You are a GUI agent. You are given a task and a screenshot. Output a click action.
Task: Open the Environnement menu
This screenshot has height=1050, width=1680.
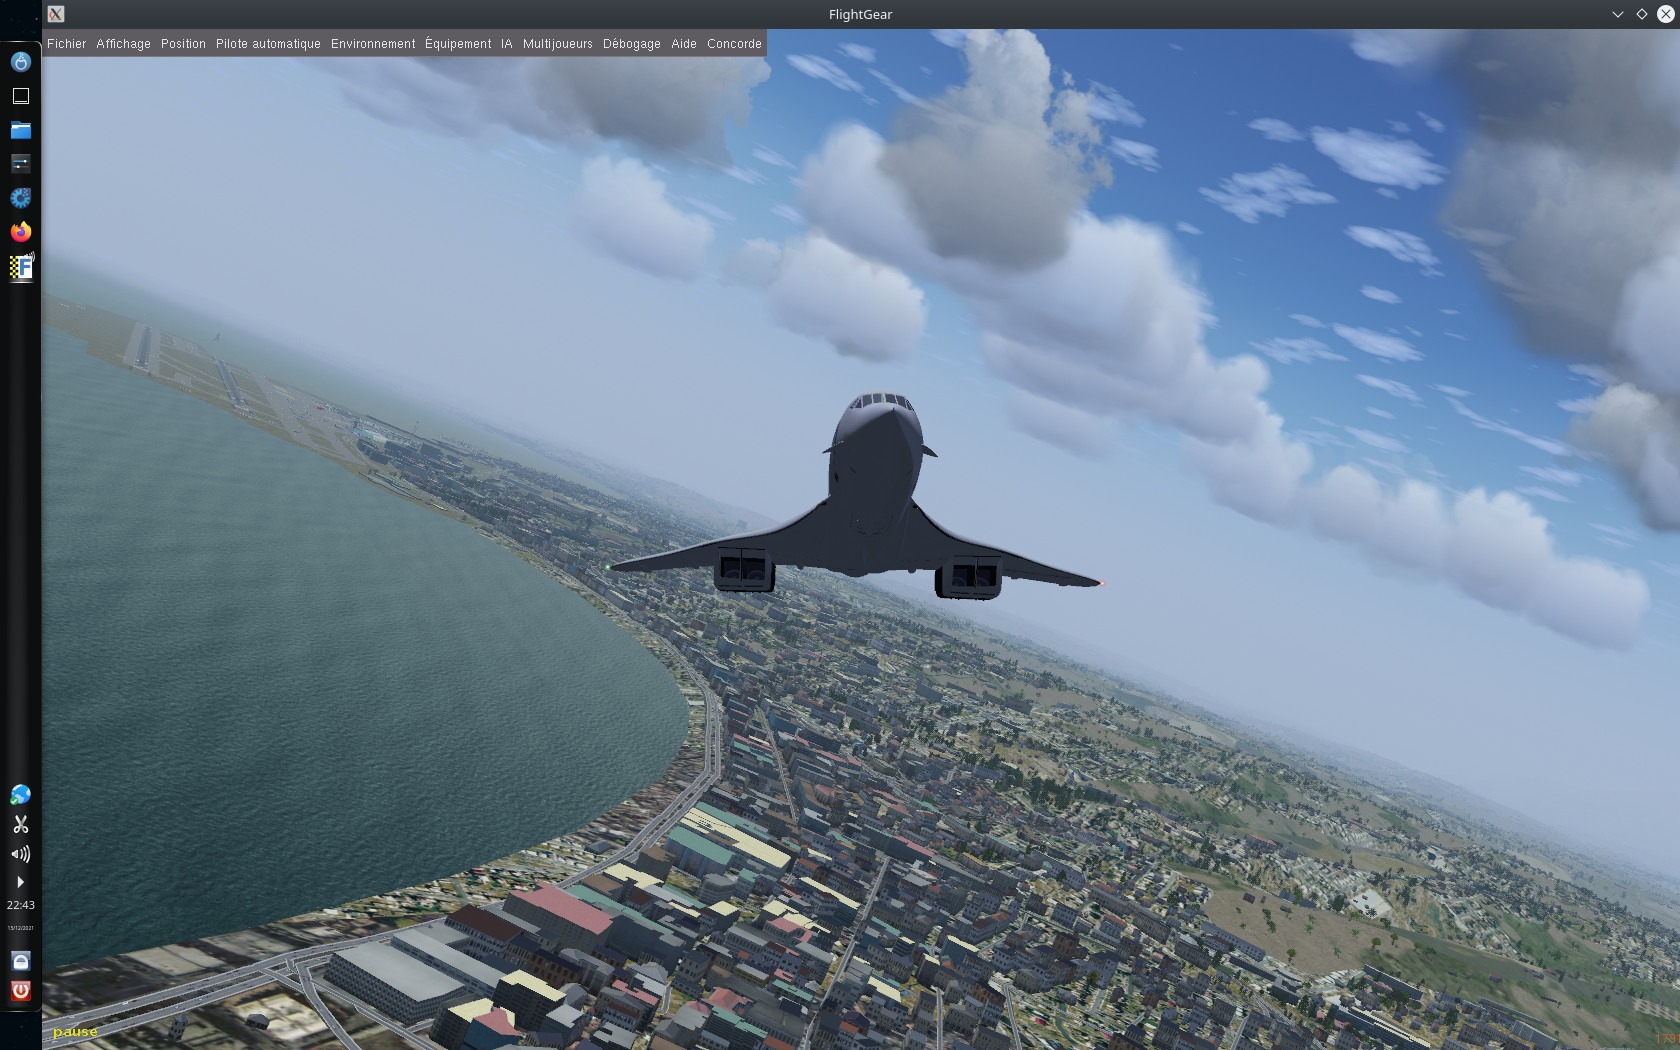pyautogui.click(x=373, y=44)
